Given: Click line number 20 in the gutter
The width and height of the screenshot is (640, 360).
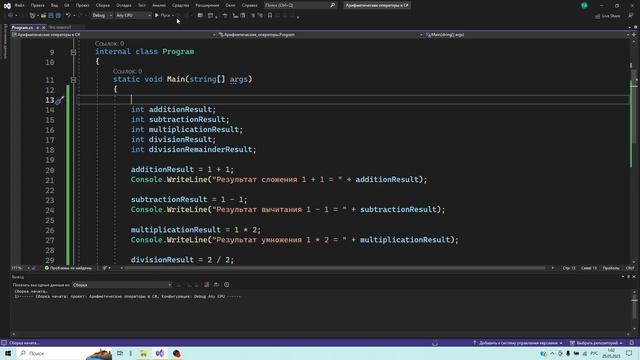Looking at the screenshot, I should click(49, 170).
